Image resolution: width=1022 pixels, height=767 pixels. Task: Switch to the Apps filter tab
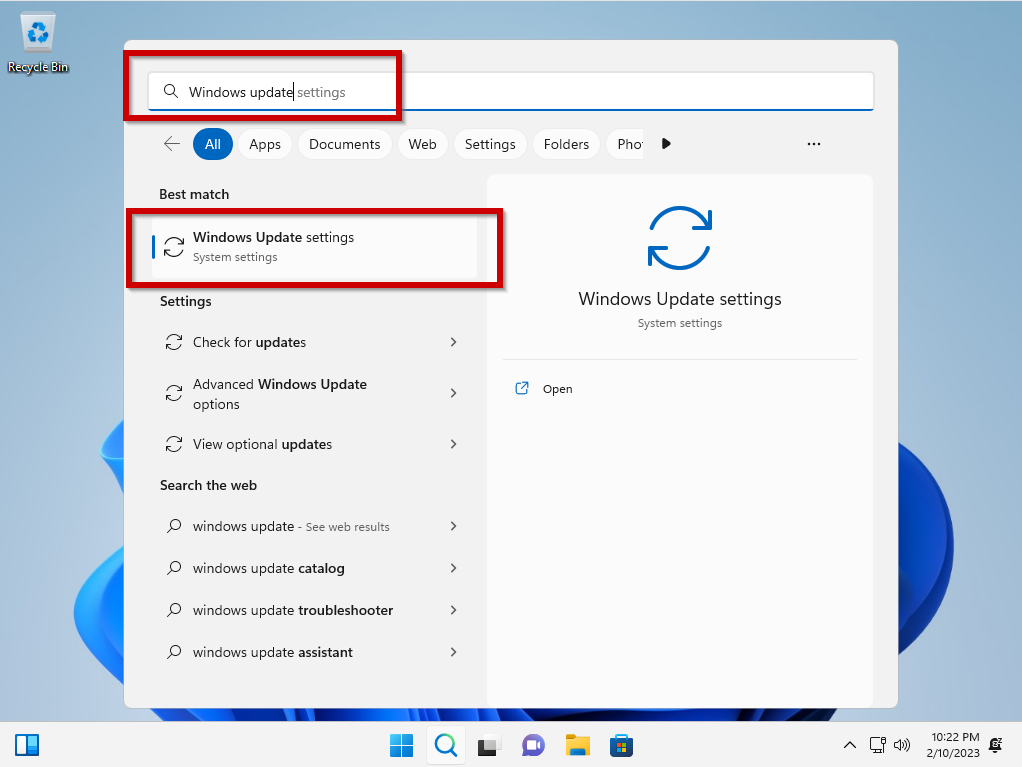(265, 144)
